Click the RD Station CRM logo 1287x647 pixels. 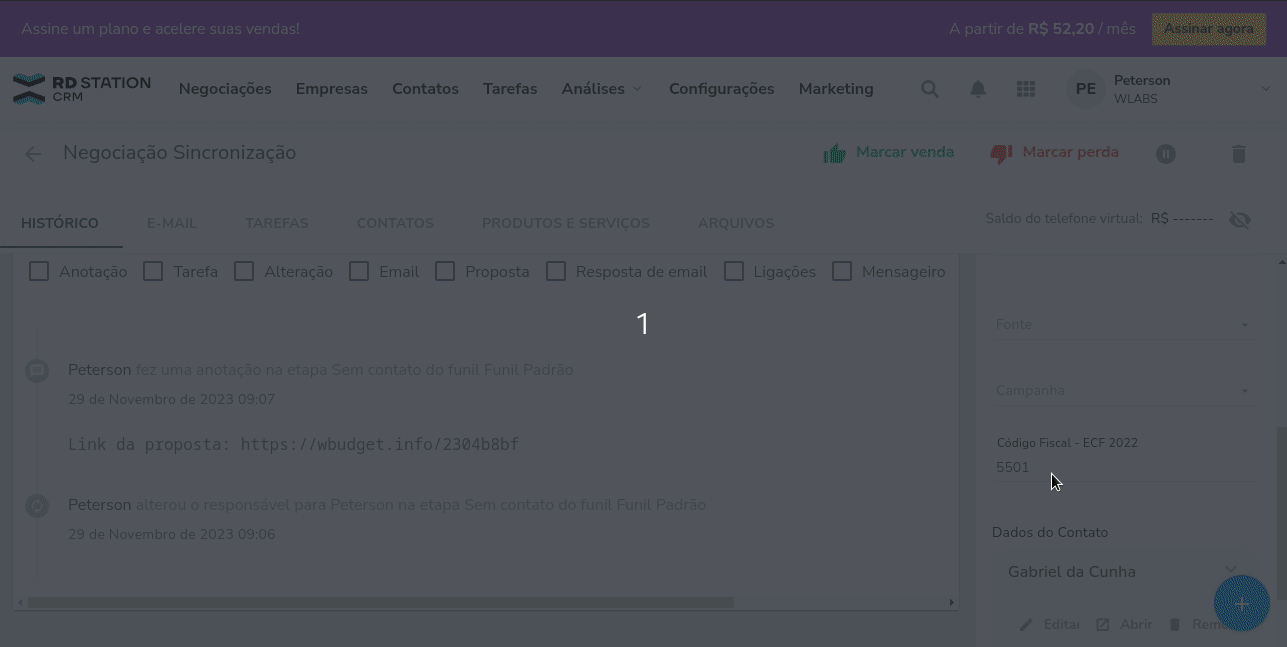(82, 89)
